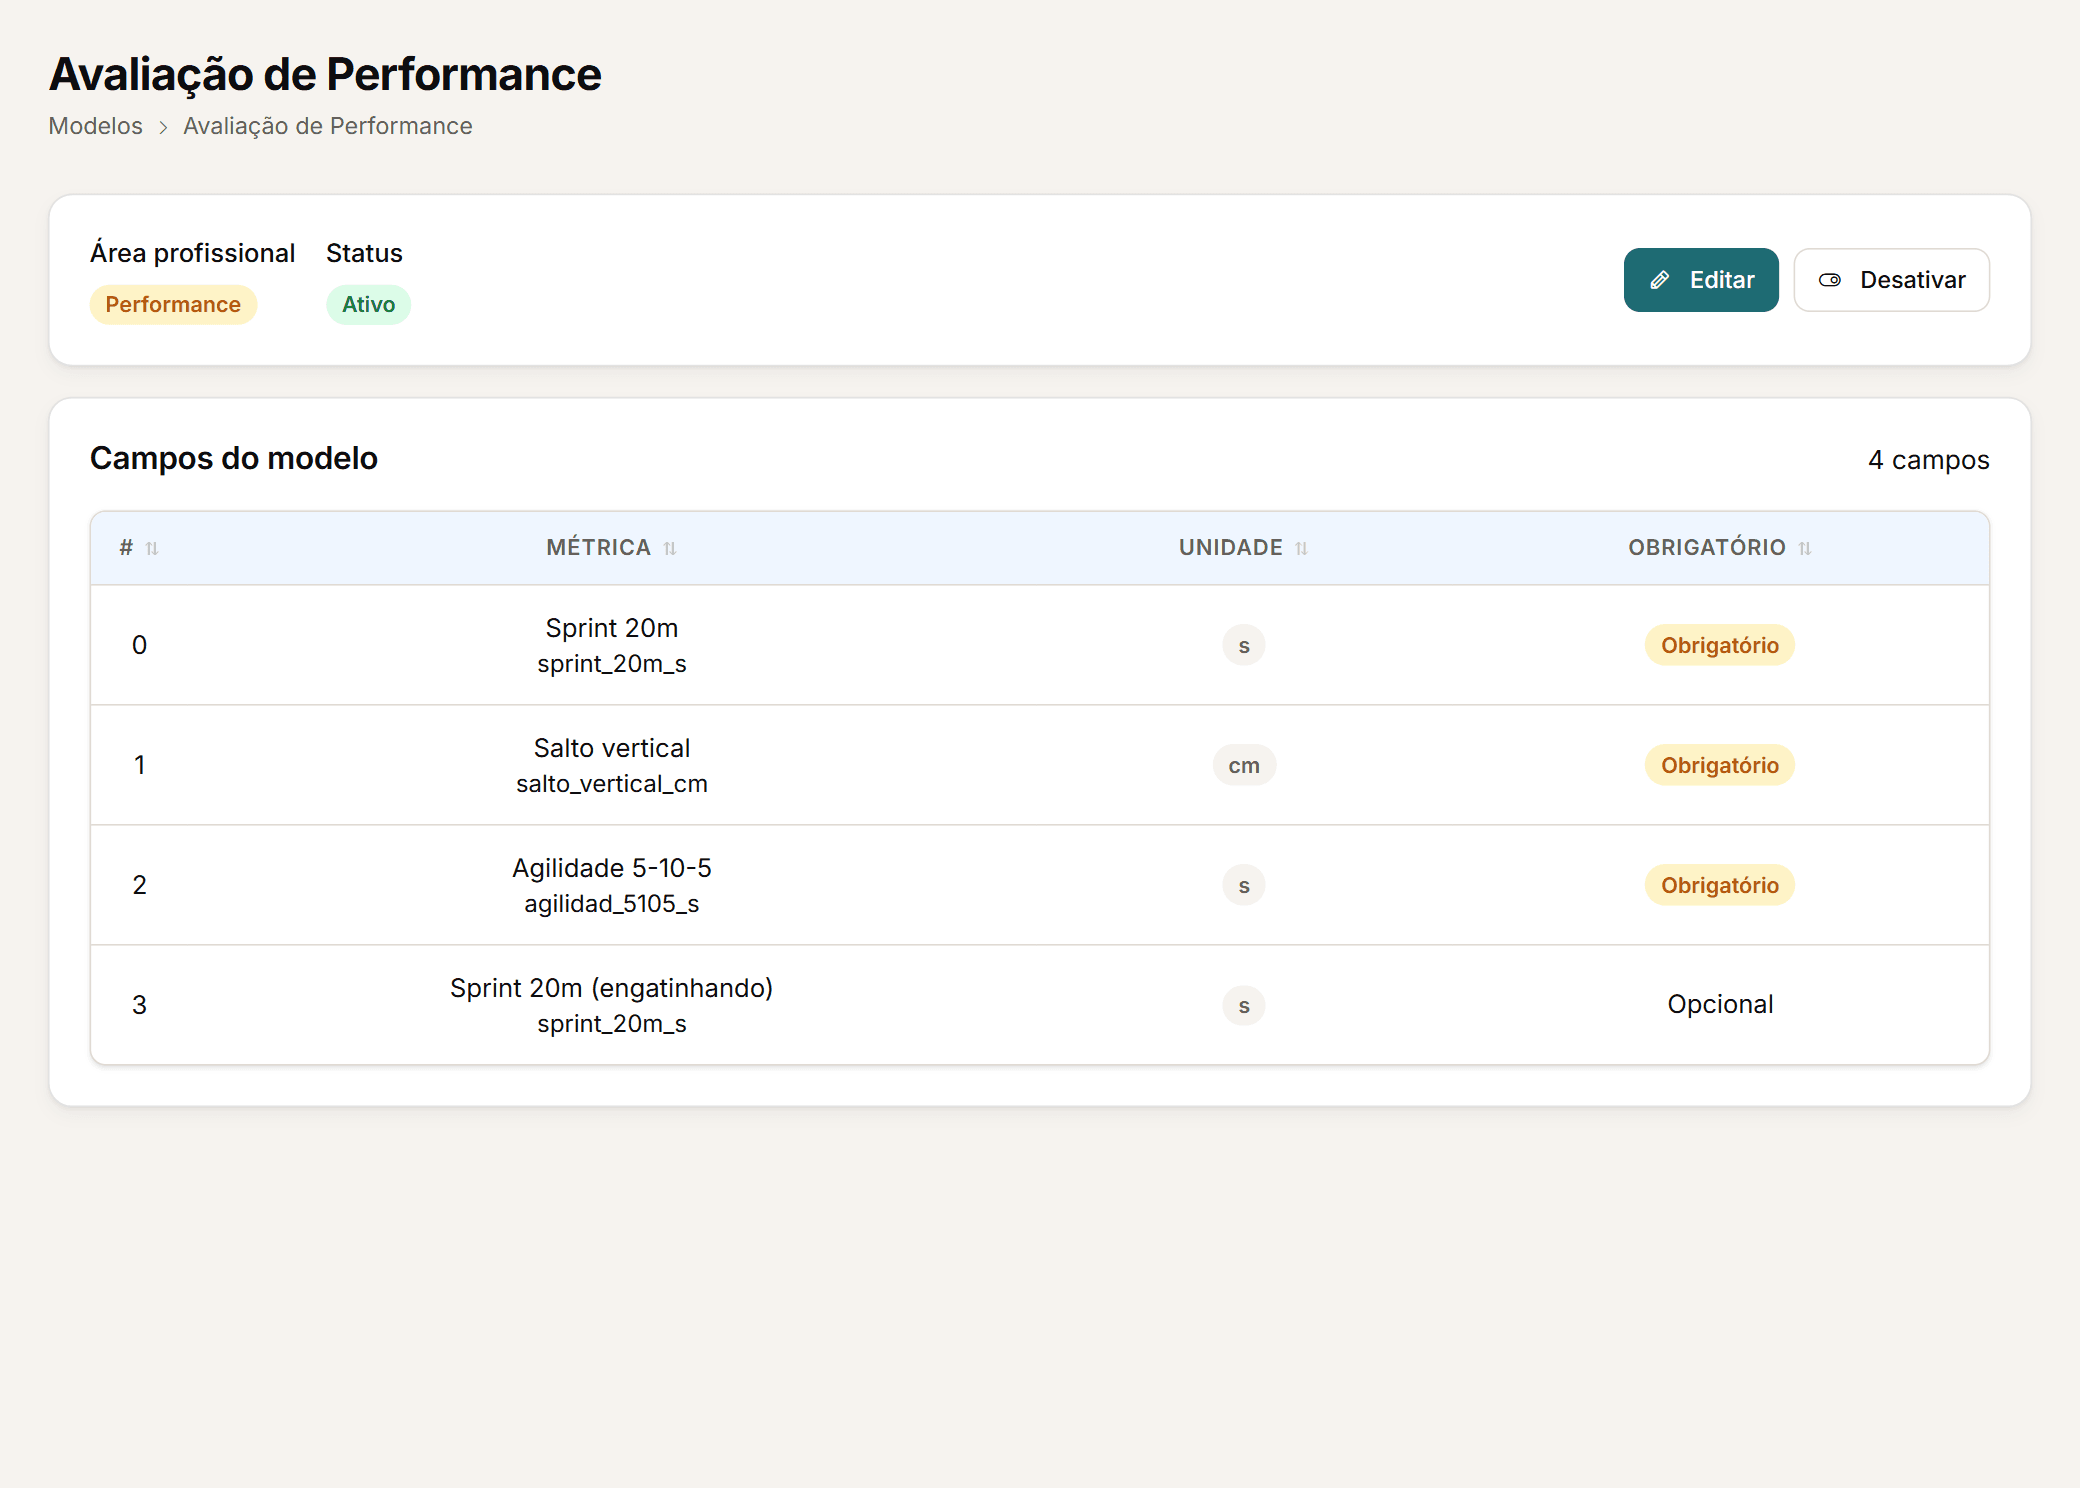Sort by MÉTRICA column icon
The width and height of the screenshot is (2080, 1488).
click(x=670, y=548)
